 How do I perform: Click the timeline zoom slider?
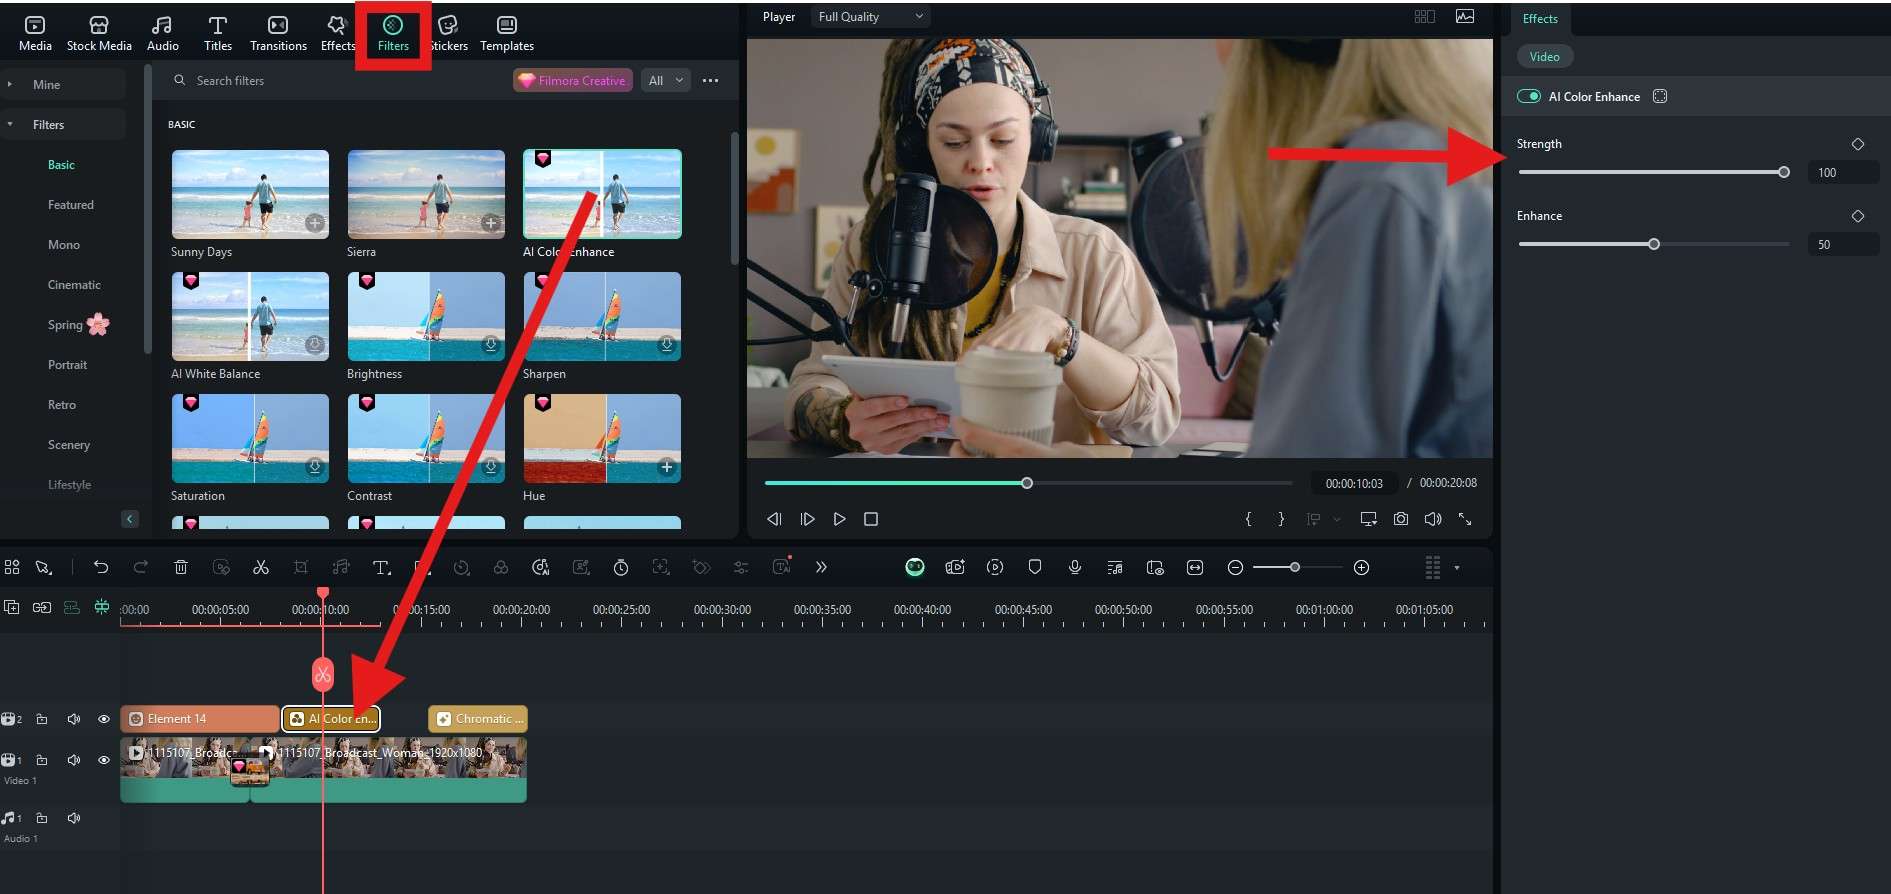tap(1295, 567)
